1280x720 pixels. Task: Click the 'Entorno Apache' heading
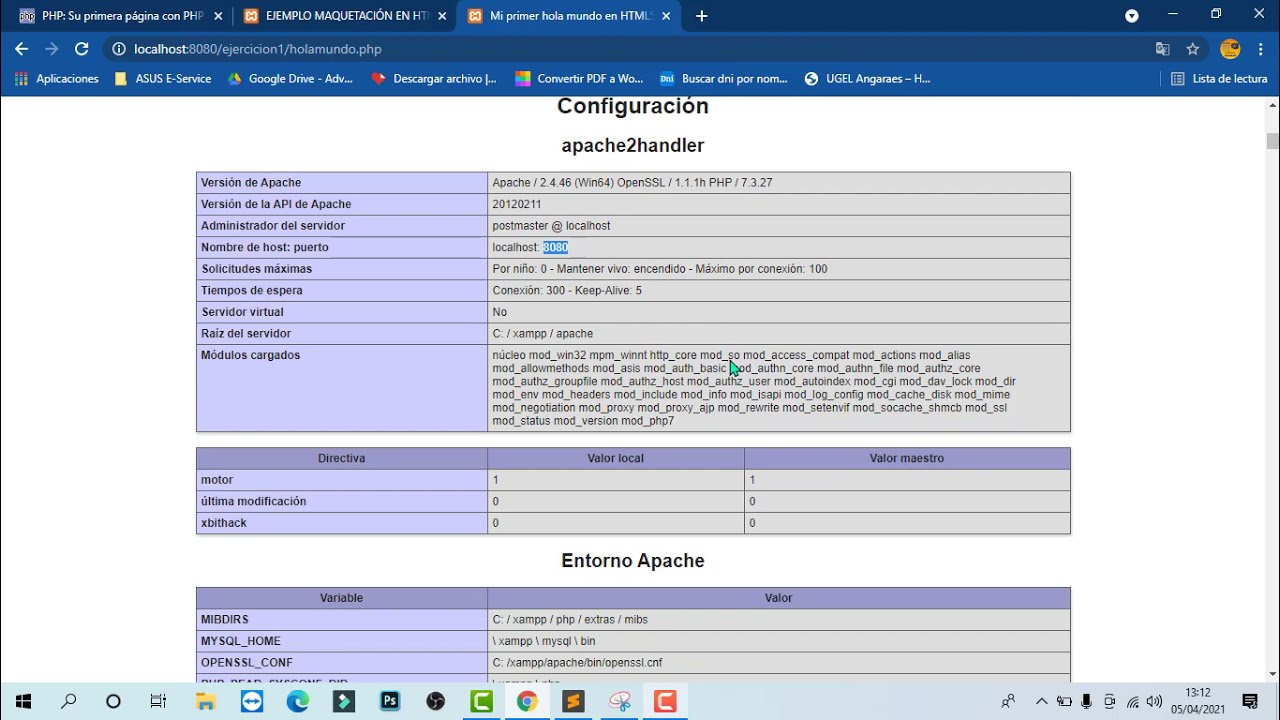click(633, 561)
